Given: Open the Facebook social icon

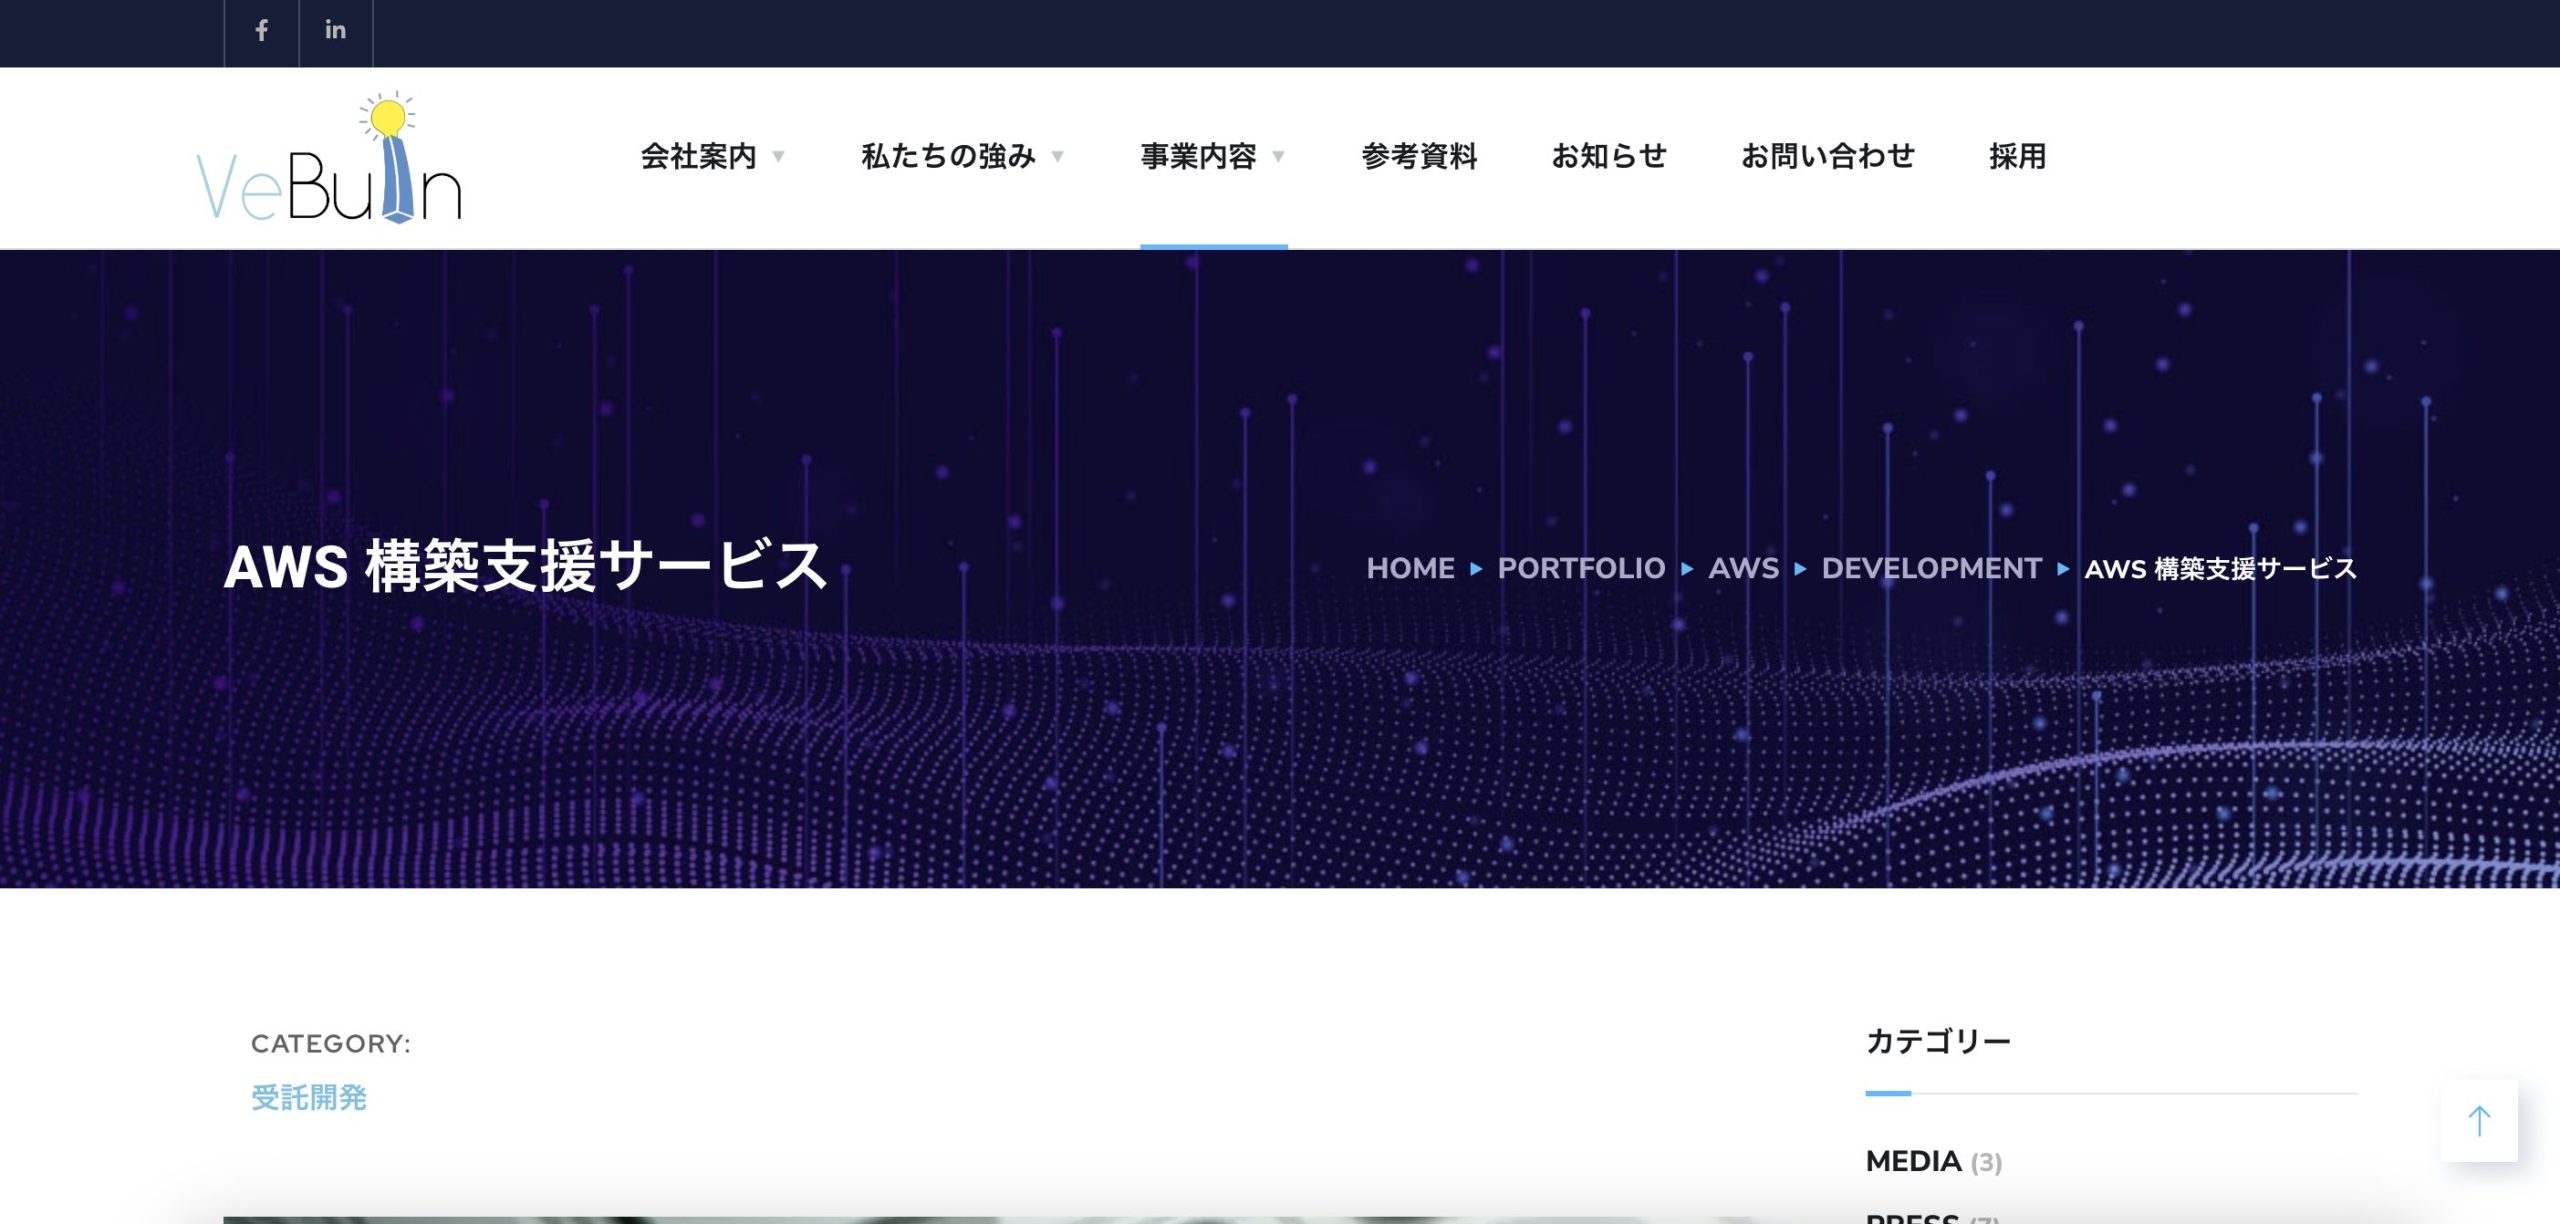Looking at the screenshot, I should pos(261,31).
